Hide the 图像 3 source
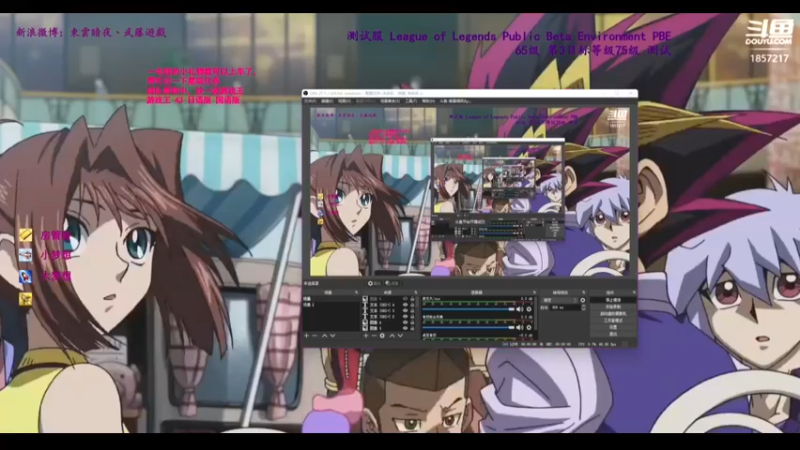The height and width of the screenshot is (450, 800). (406, 328)
